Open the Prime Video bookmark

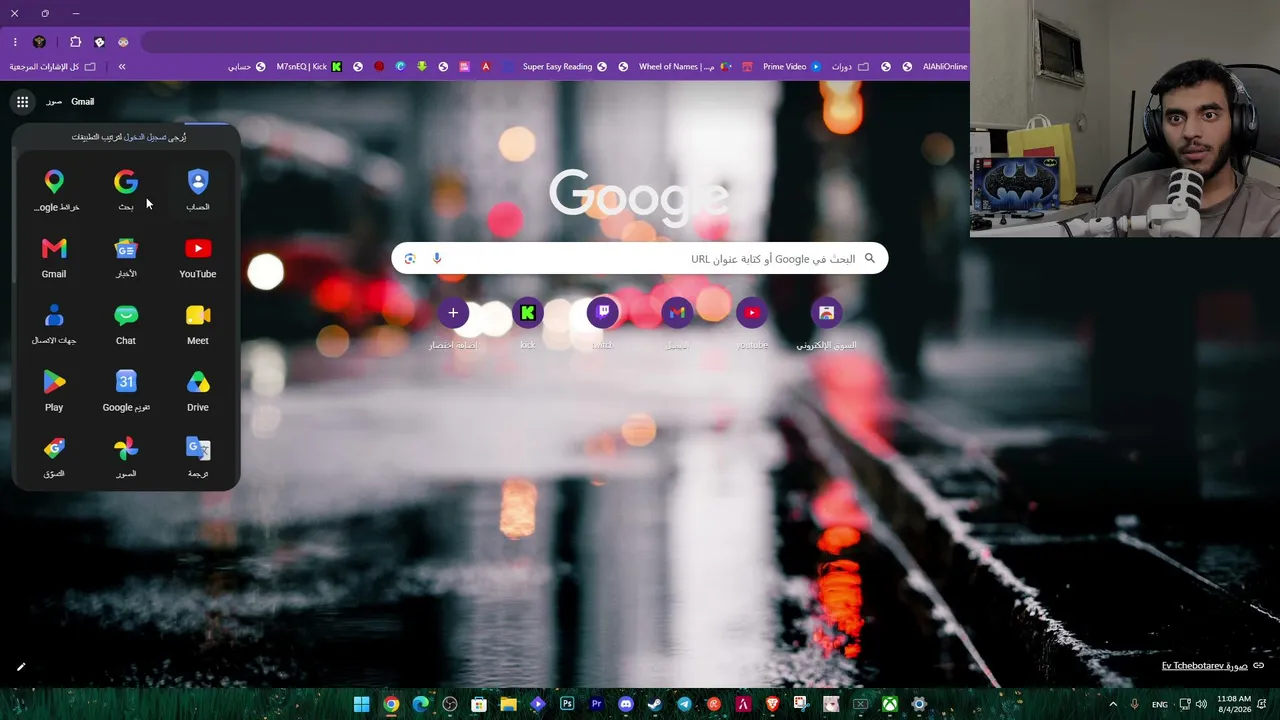pos(791,67)
